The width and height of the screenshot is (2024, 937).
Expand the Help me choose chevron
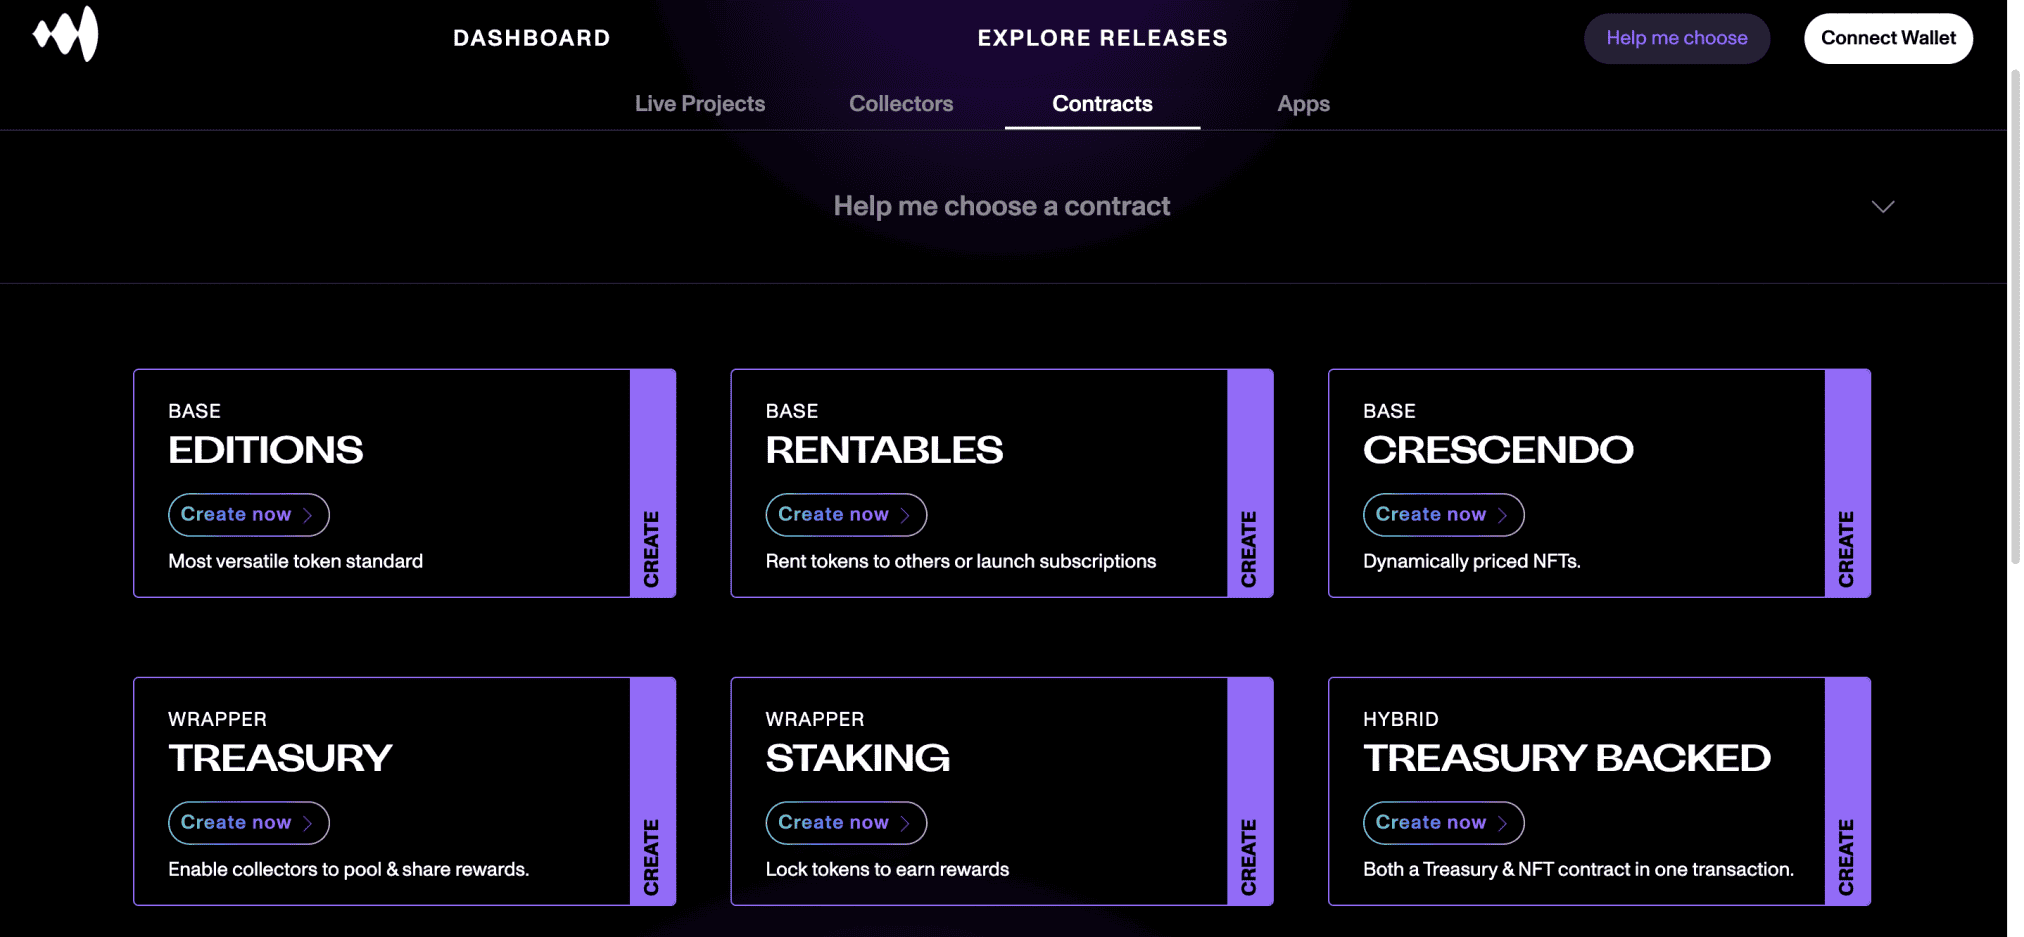click(1882, 207)
